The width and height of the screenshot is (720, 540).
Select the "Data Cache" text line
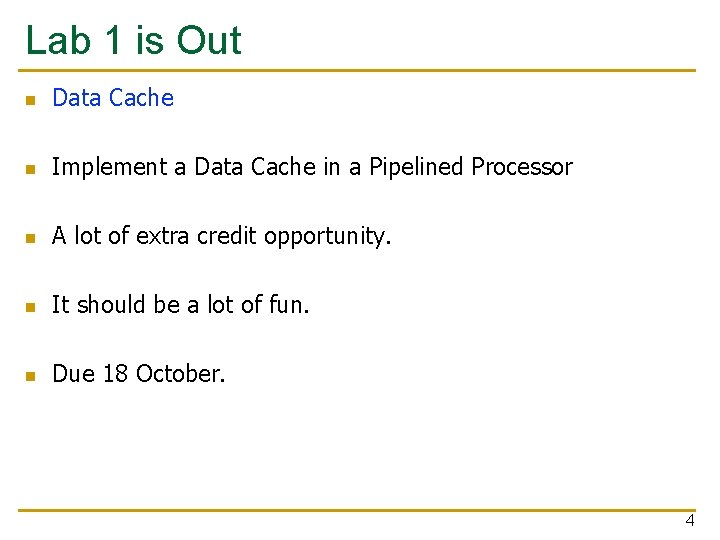112,98
